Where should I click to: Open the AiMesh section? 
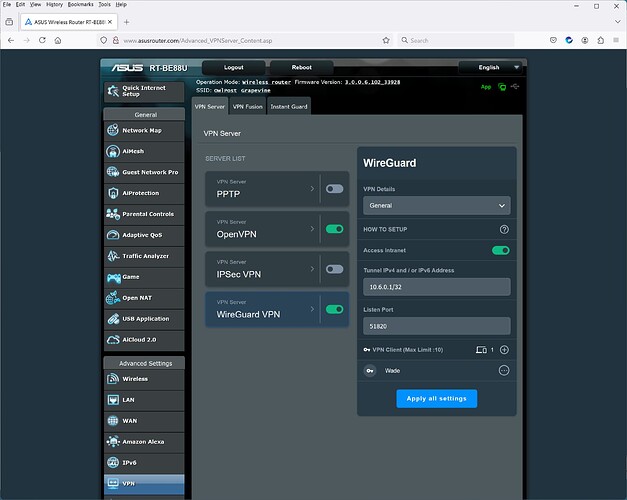[144, 151]
